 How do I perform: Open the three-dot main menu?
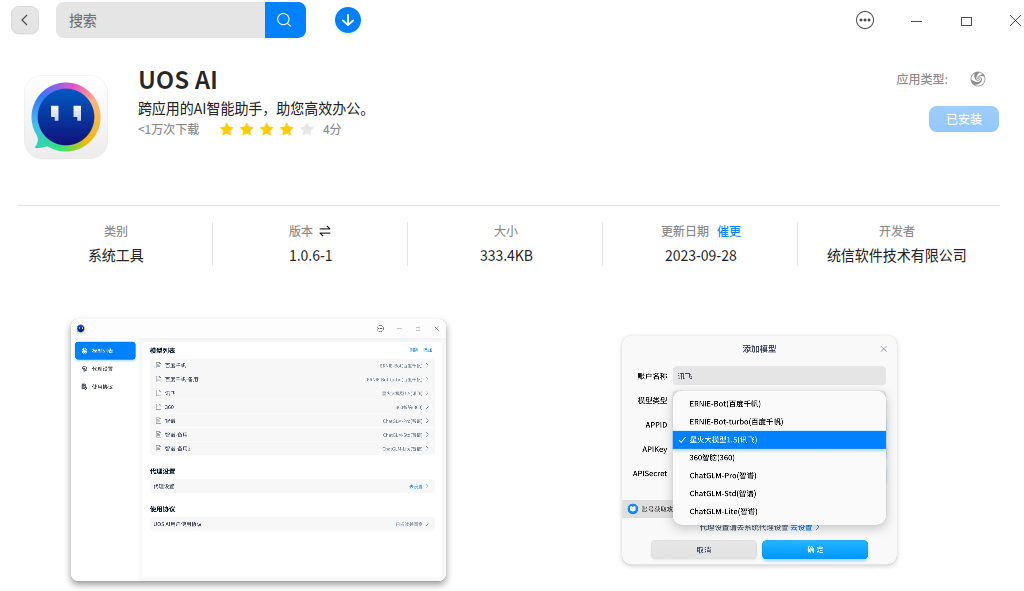click(865, 21)
